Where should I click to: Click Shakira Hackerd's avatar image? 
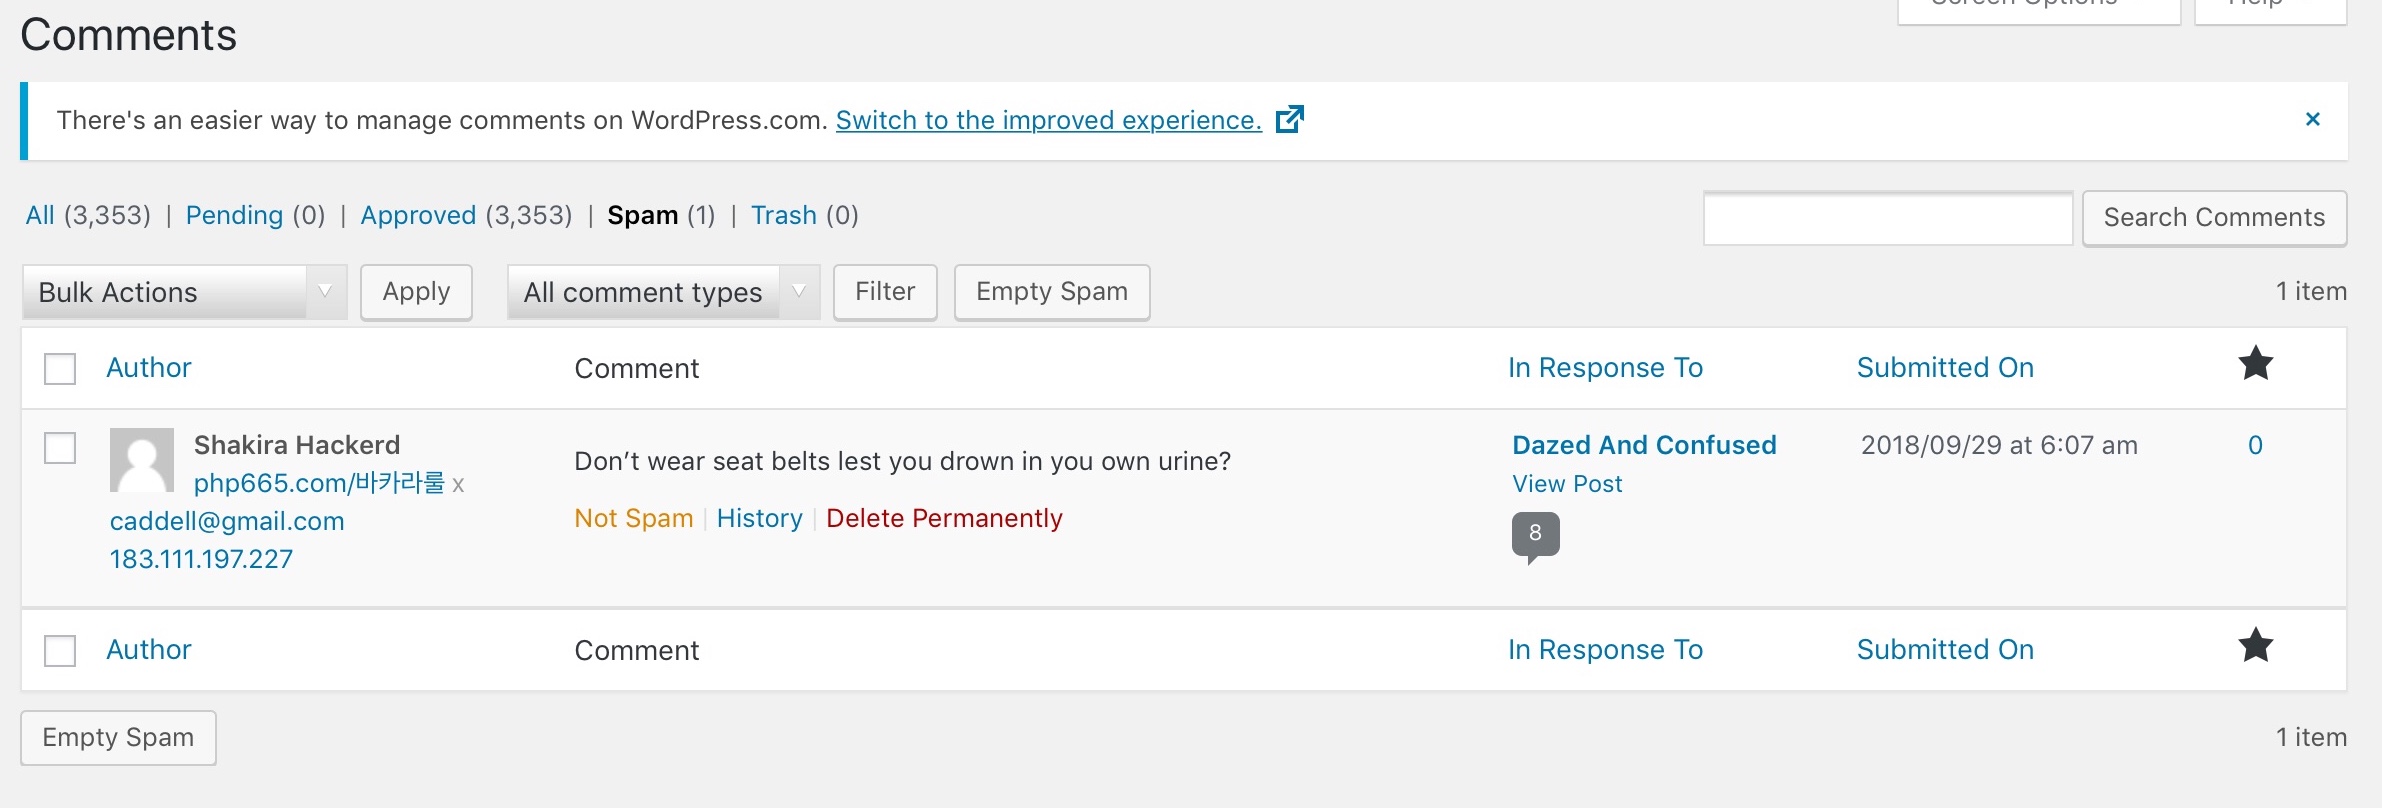(x=142, y=460)
